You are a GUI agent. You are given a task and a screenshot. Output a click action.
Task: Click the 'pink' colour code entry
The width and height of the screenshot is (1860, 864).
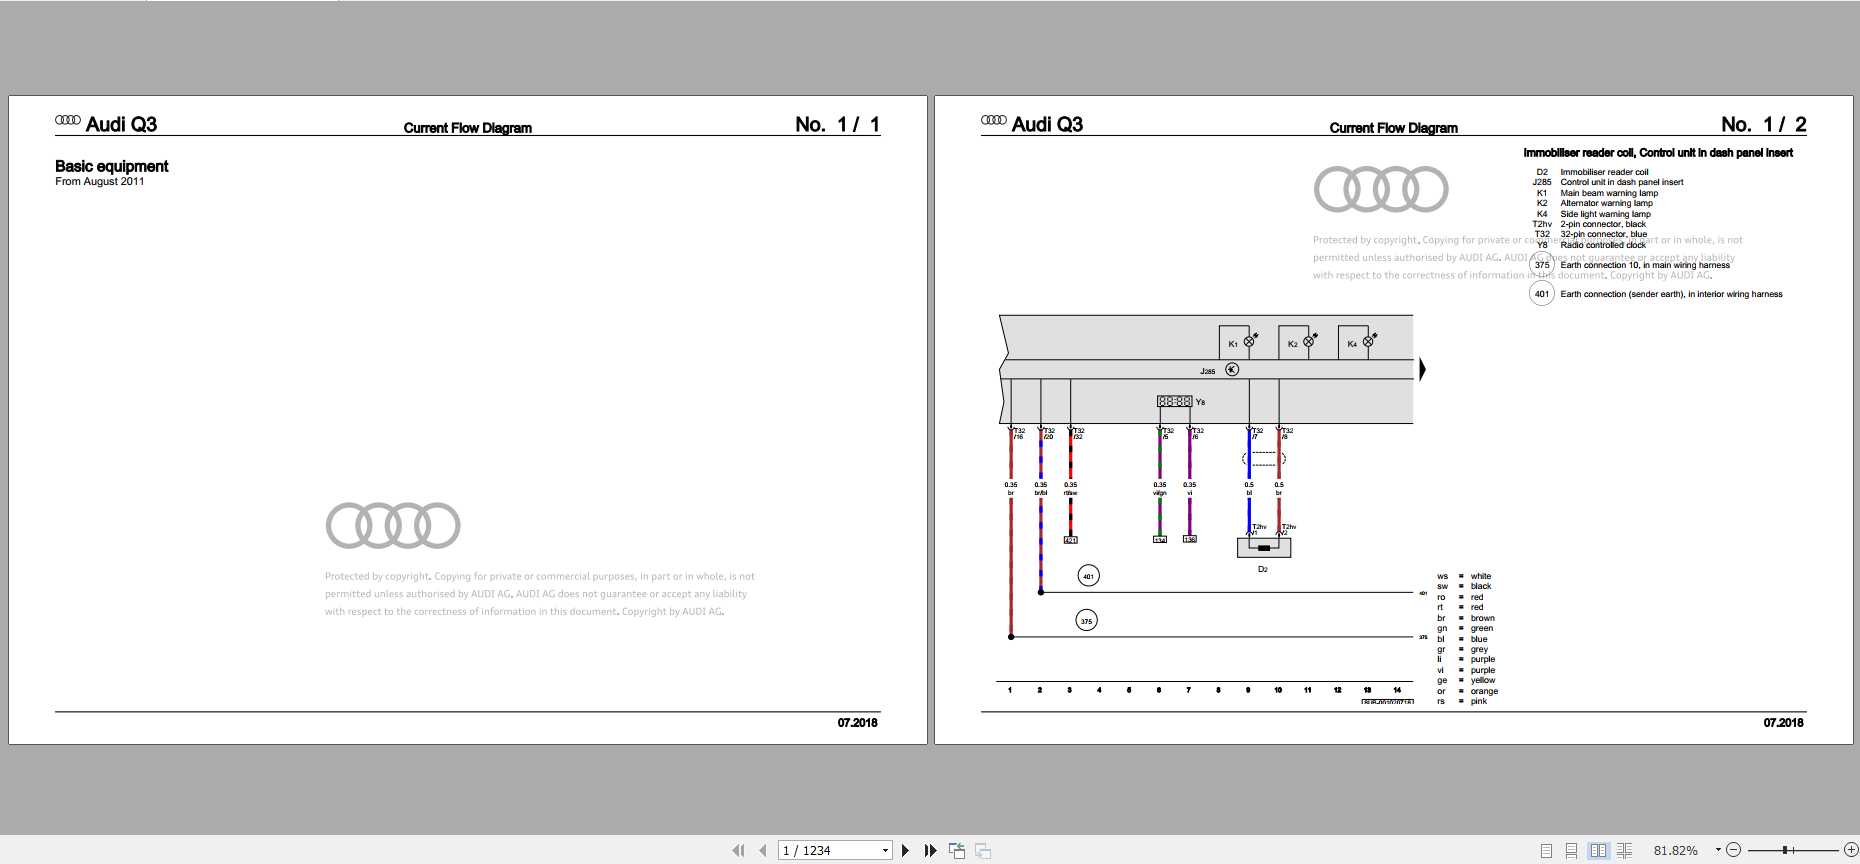(x=1478, y=701)
